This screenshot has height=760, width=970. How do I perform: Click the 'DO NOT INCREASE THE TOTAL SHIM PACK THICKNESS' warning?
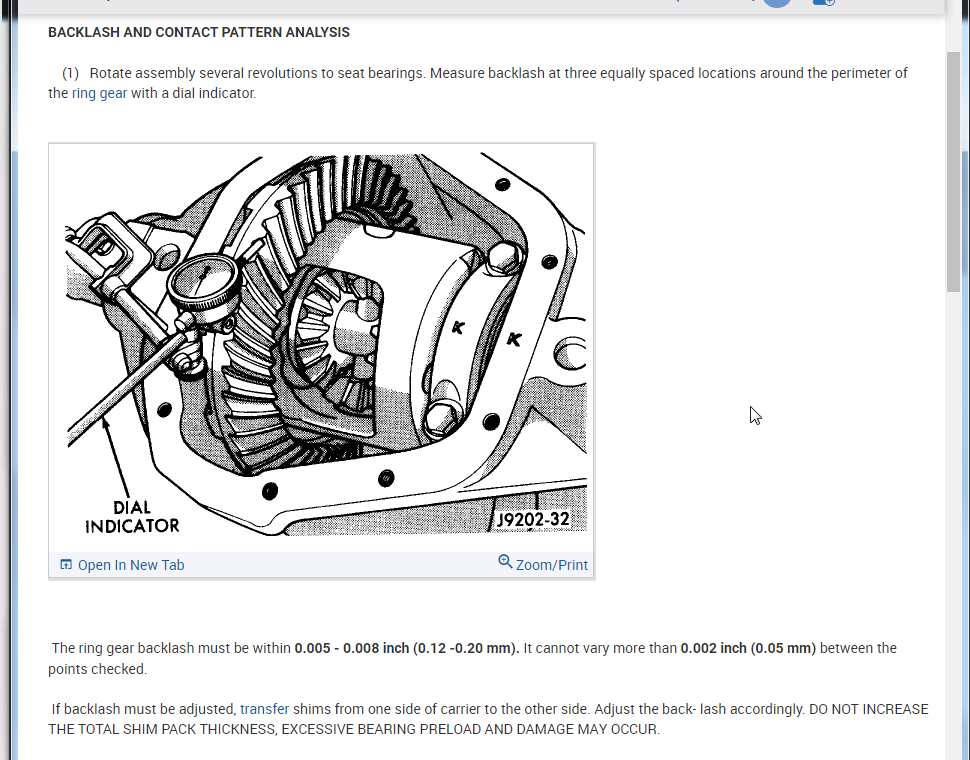(x=488, y=719)
